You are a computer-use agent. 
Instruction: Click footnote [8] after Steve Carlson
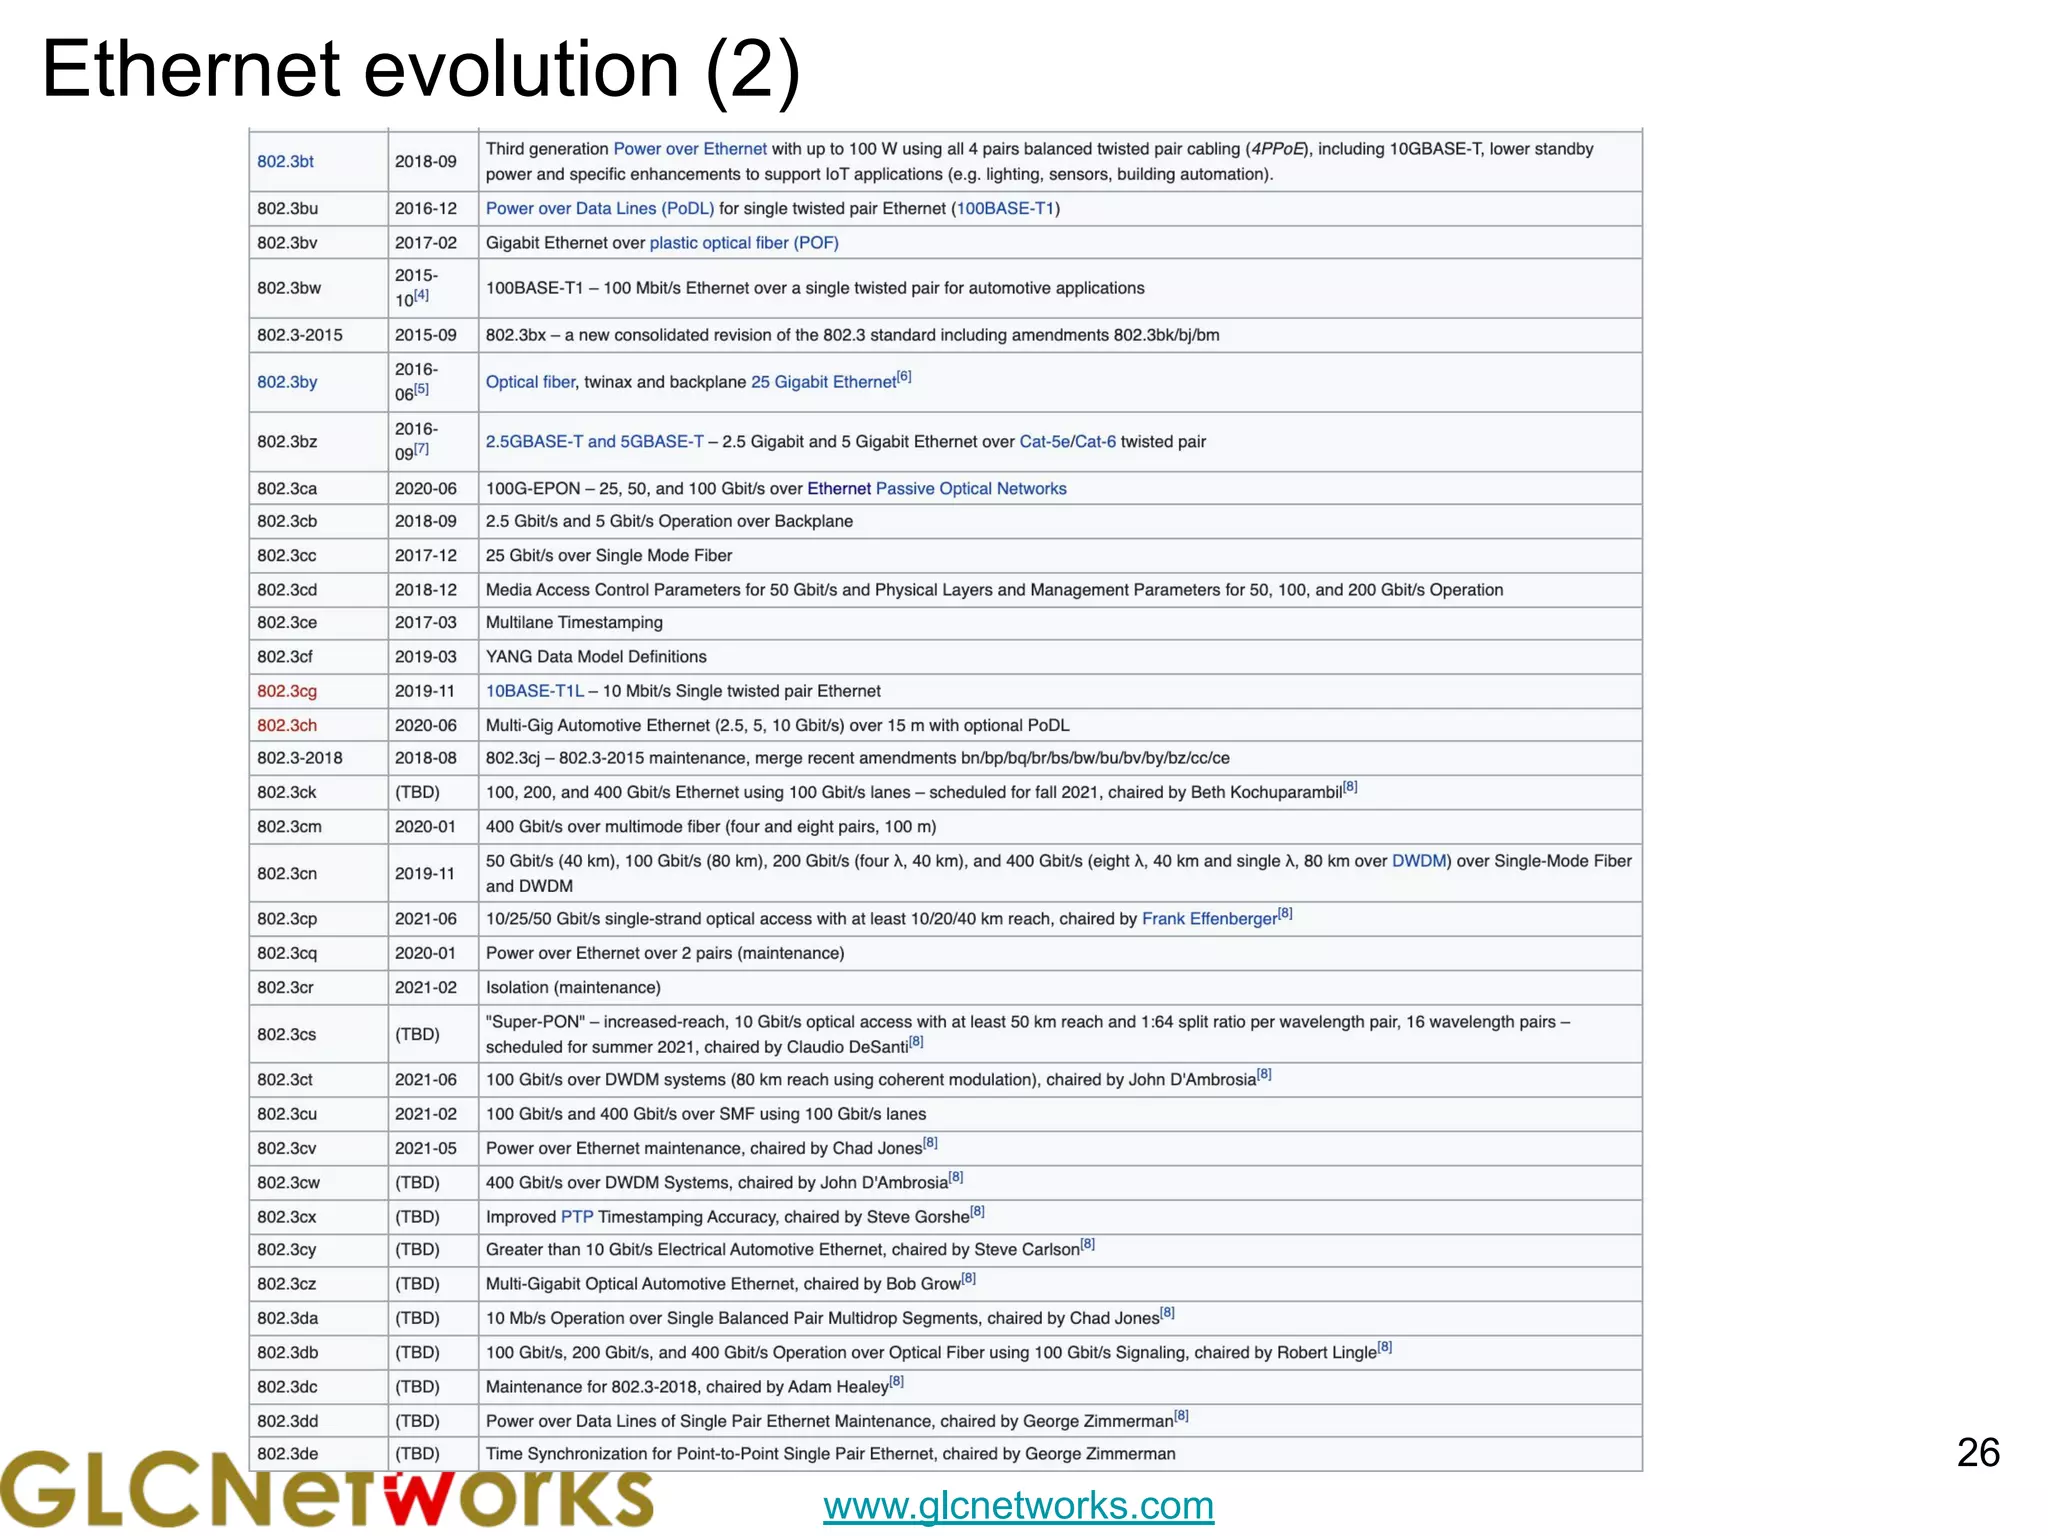point(1088,1244)
